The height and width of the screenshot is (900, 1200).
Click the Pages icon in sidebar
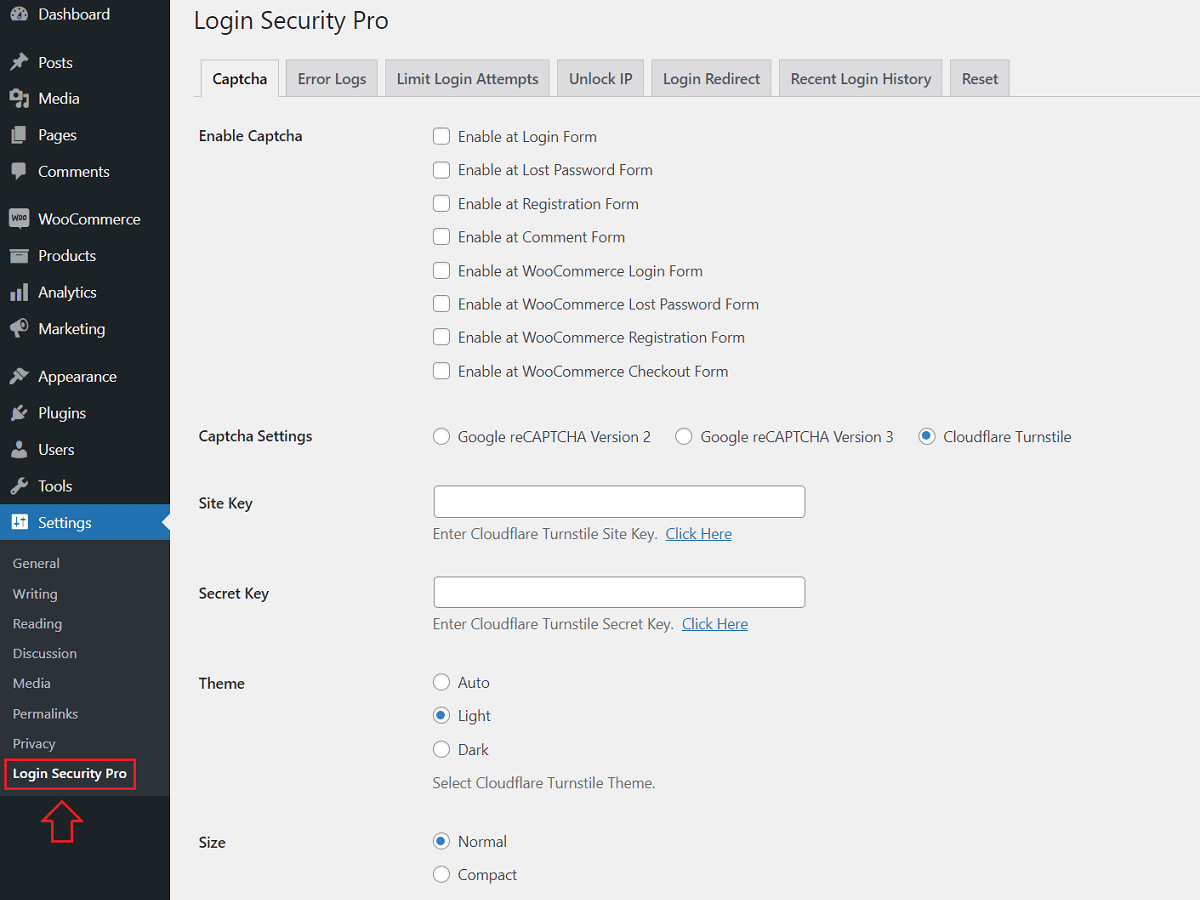[x=19, y=135]
